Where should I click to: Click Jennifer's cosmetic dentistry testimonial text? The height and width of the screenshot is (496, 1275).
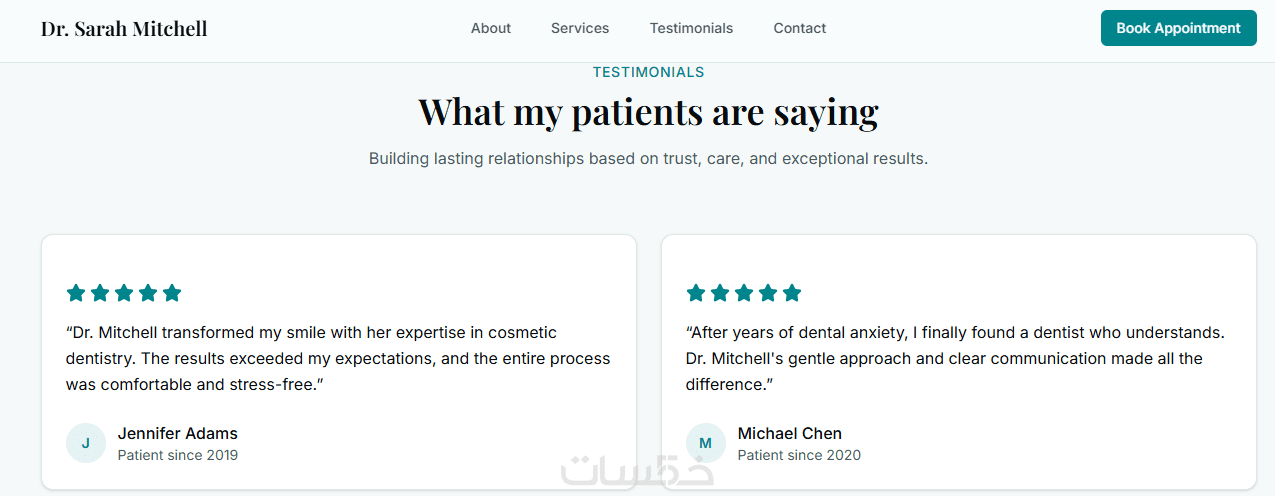pyautogui.click(x=338, y=358)
